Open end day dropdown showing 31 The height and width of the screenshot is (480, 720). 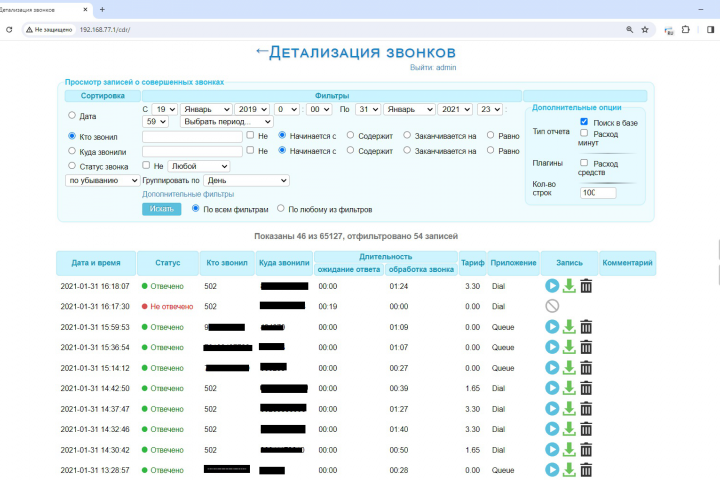(367, 109)
